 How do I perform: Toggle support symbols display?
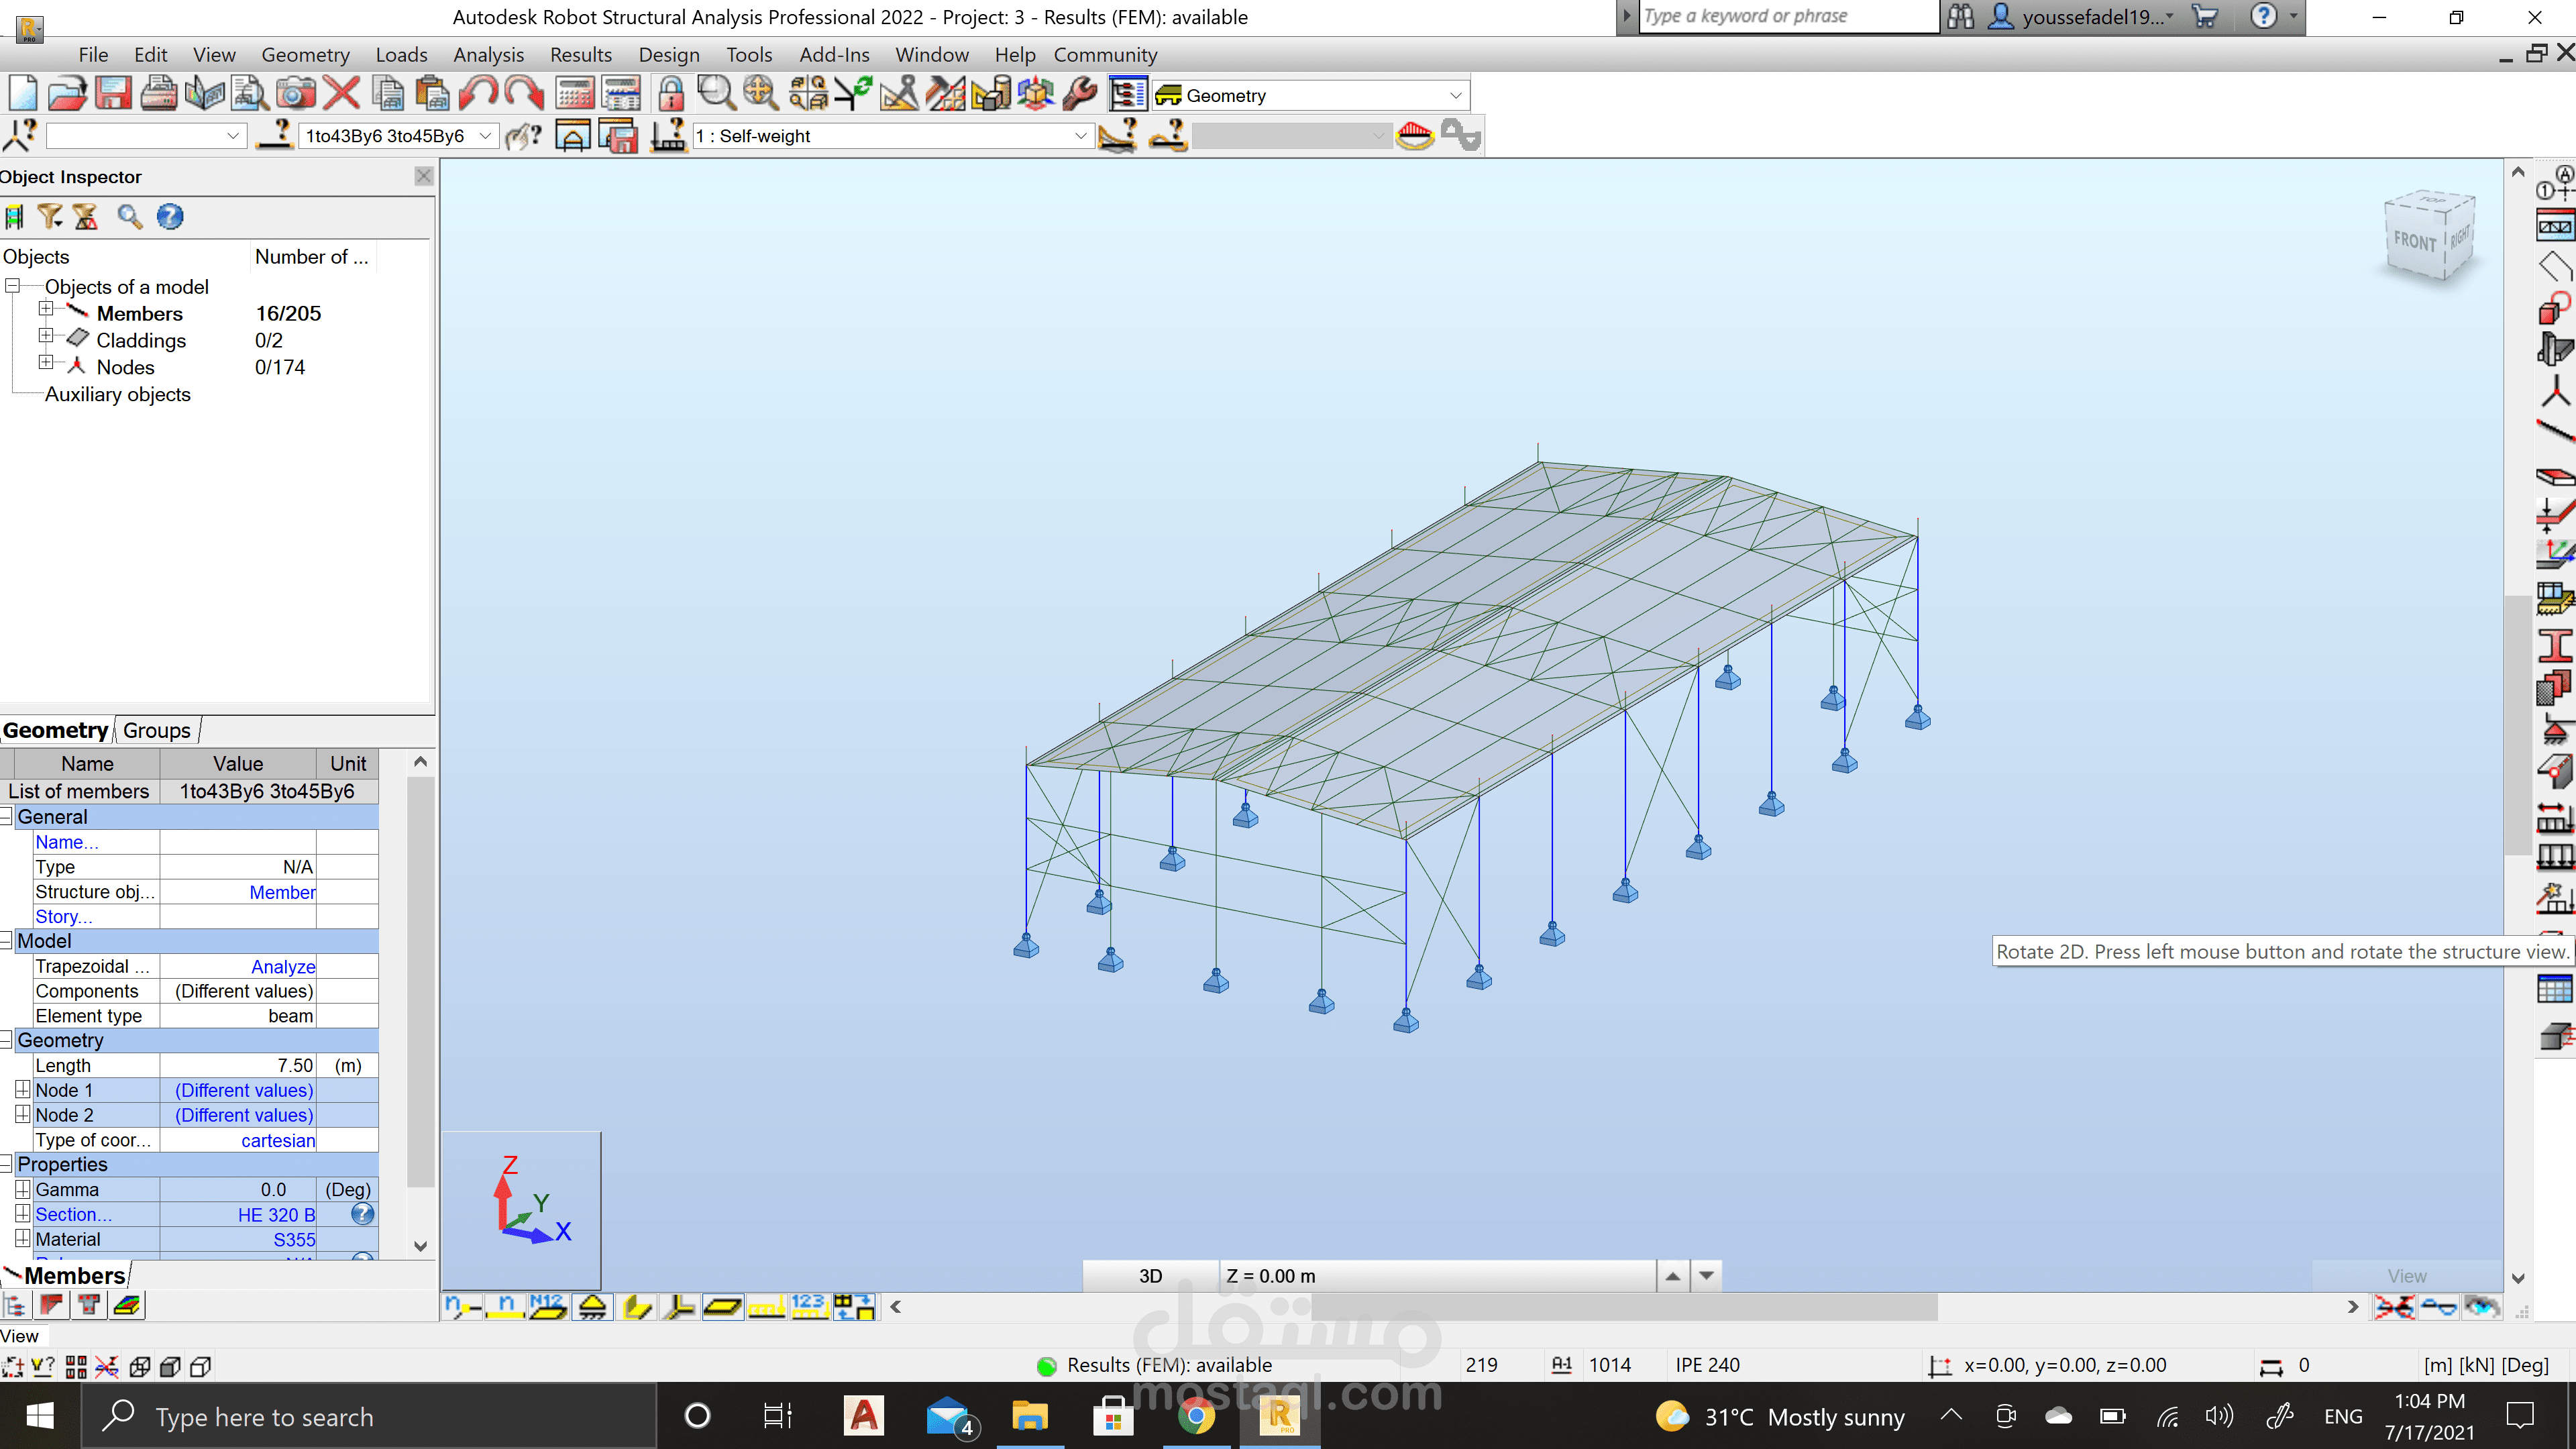(x=593, y=1307)
